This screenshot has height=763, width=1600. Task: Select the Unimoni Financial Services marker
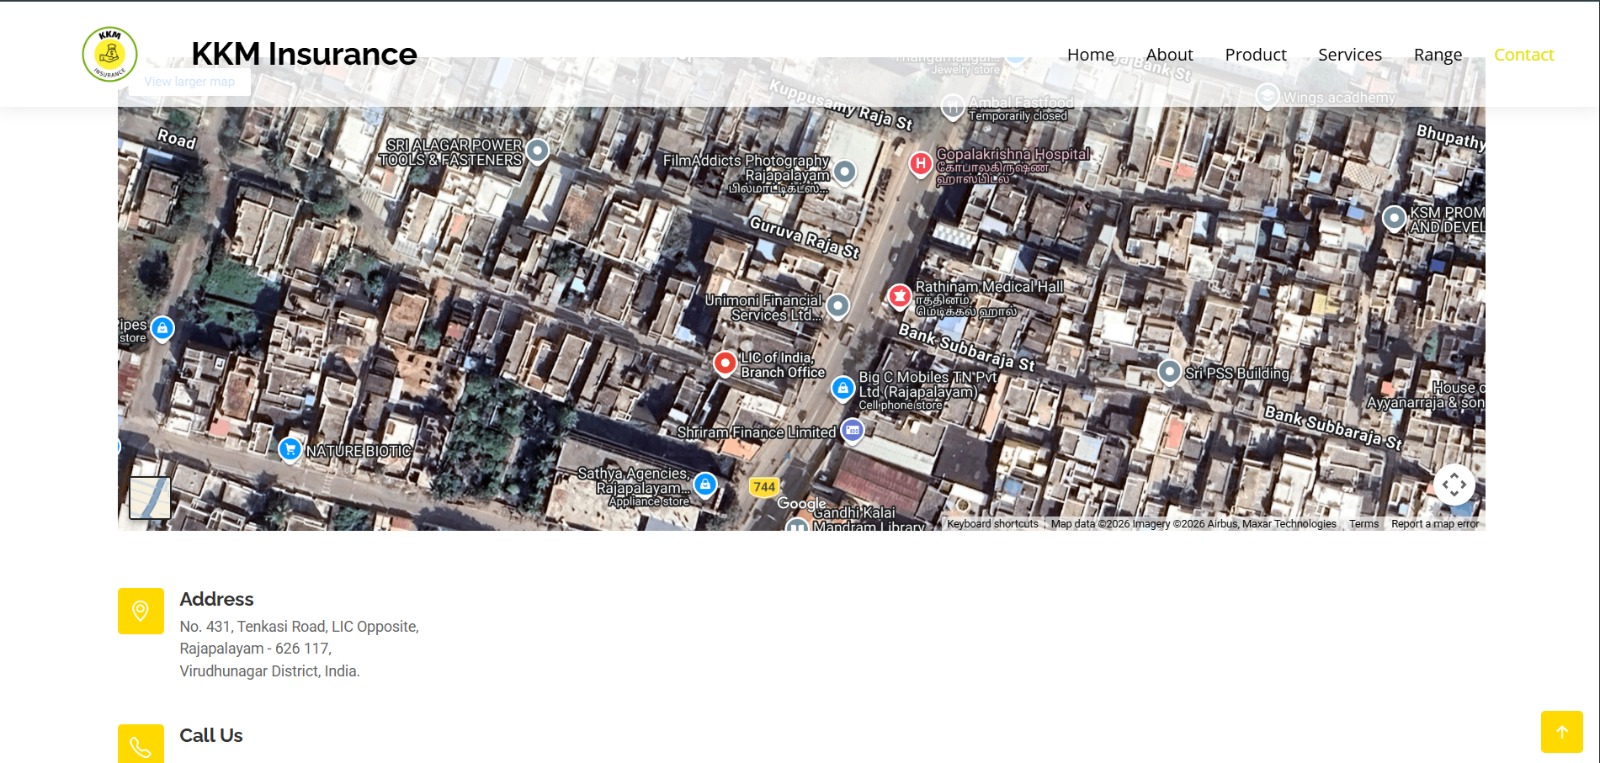click(838, 306)
